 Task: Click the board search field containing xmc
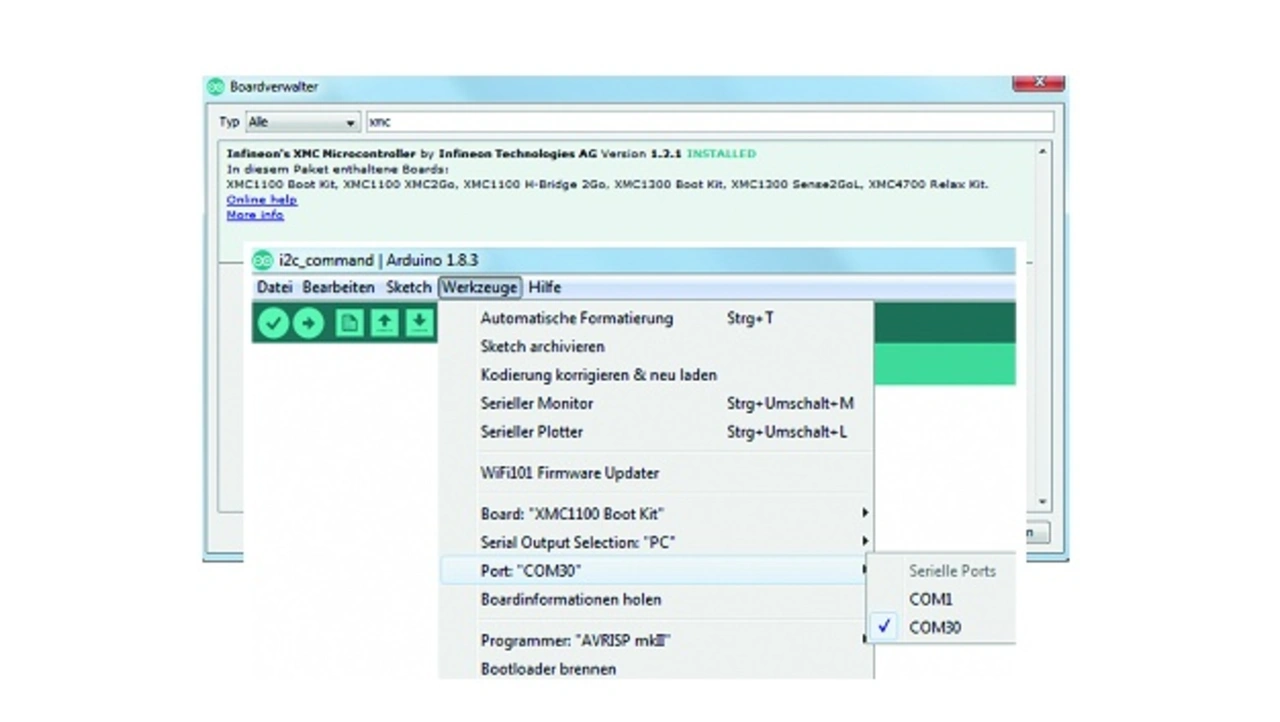709,122
